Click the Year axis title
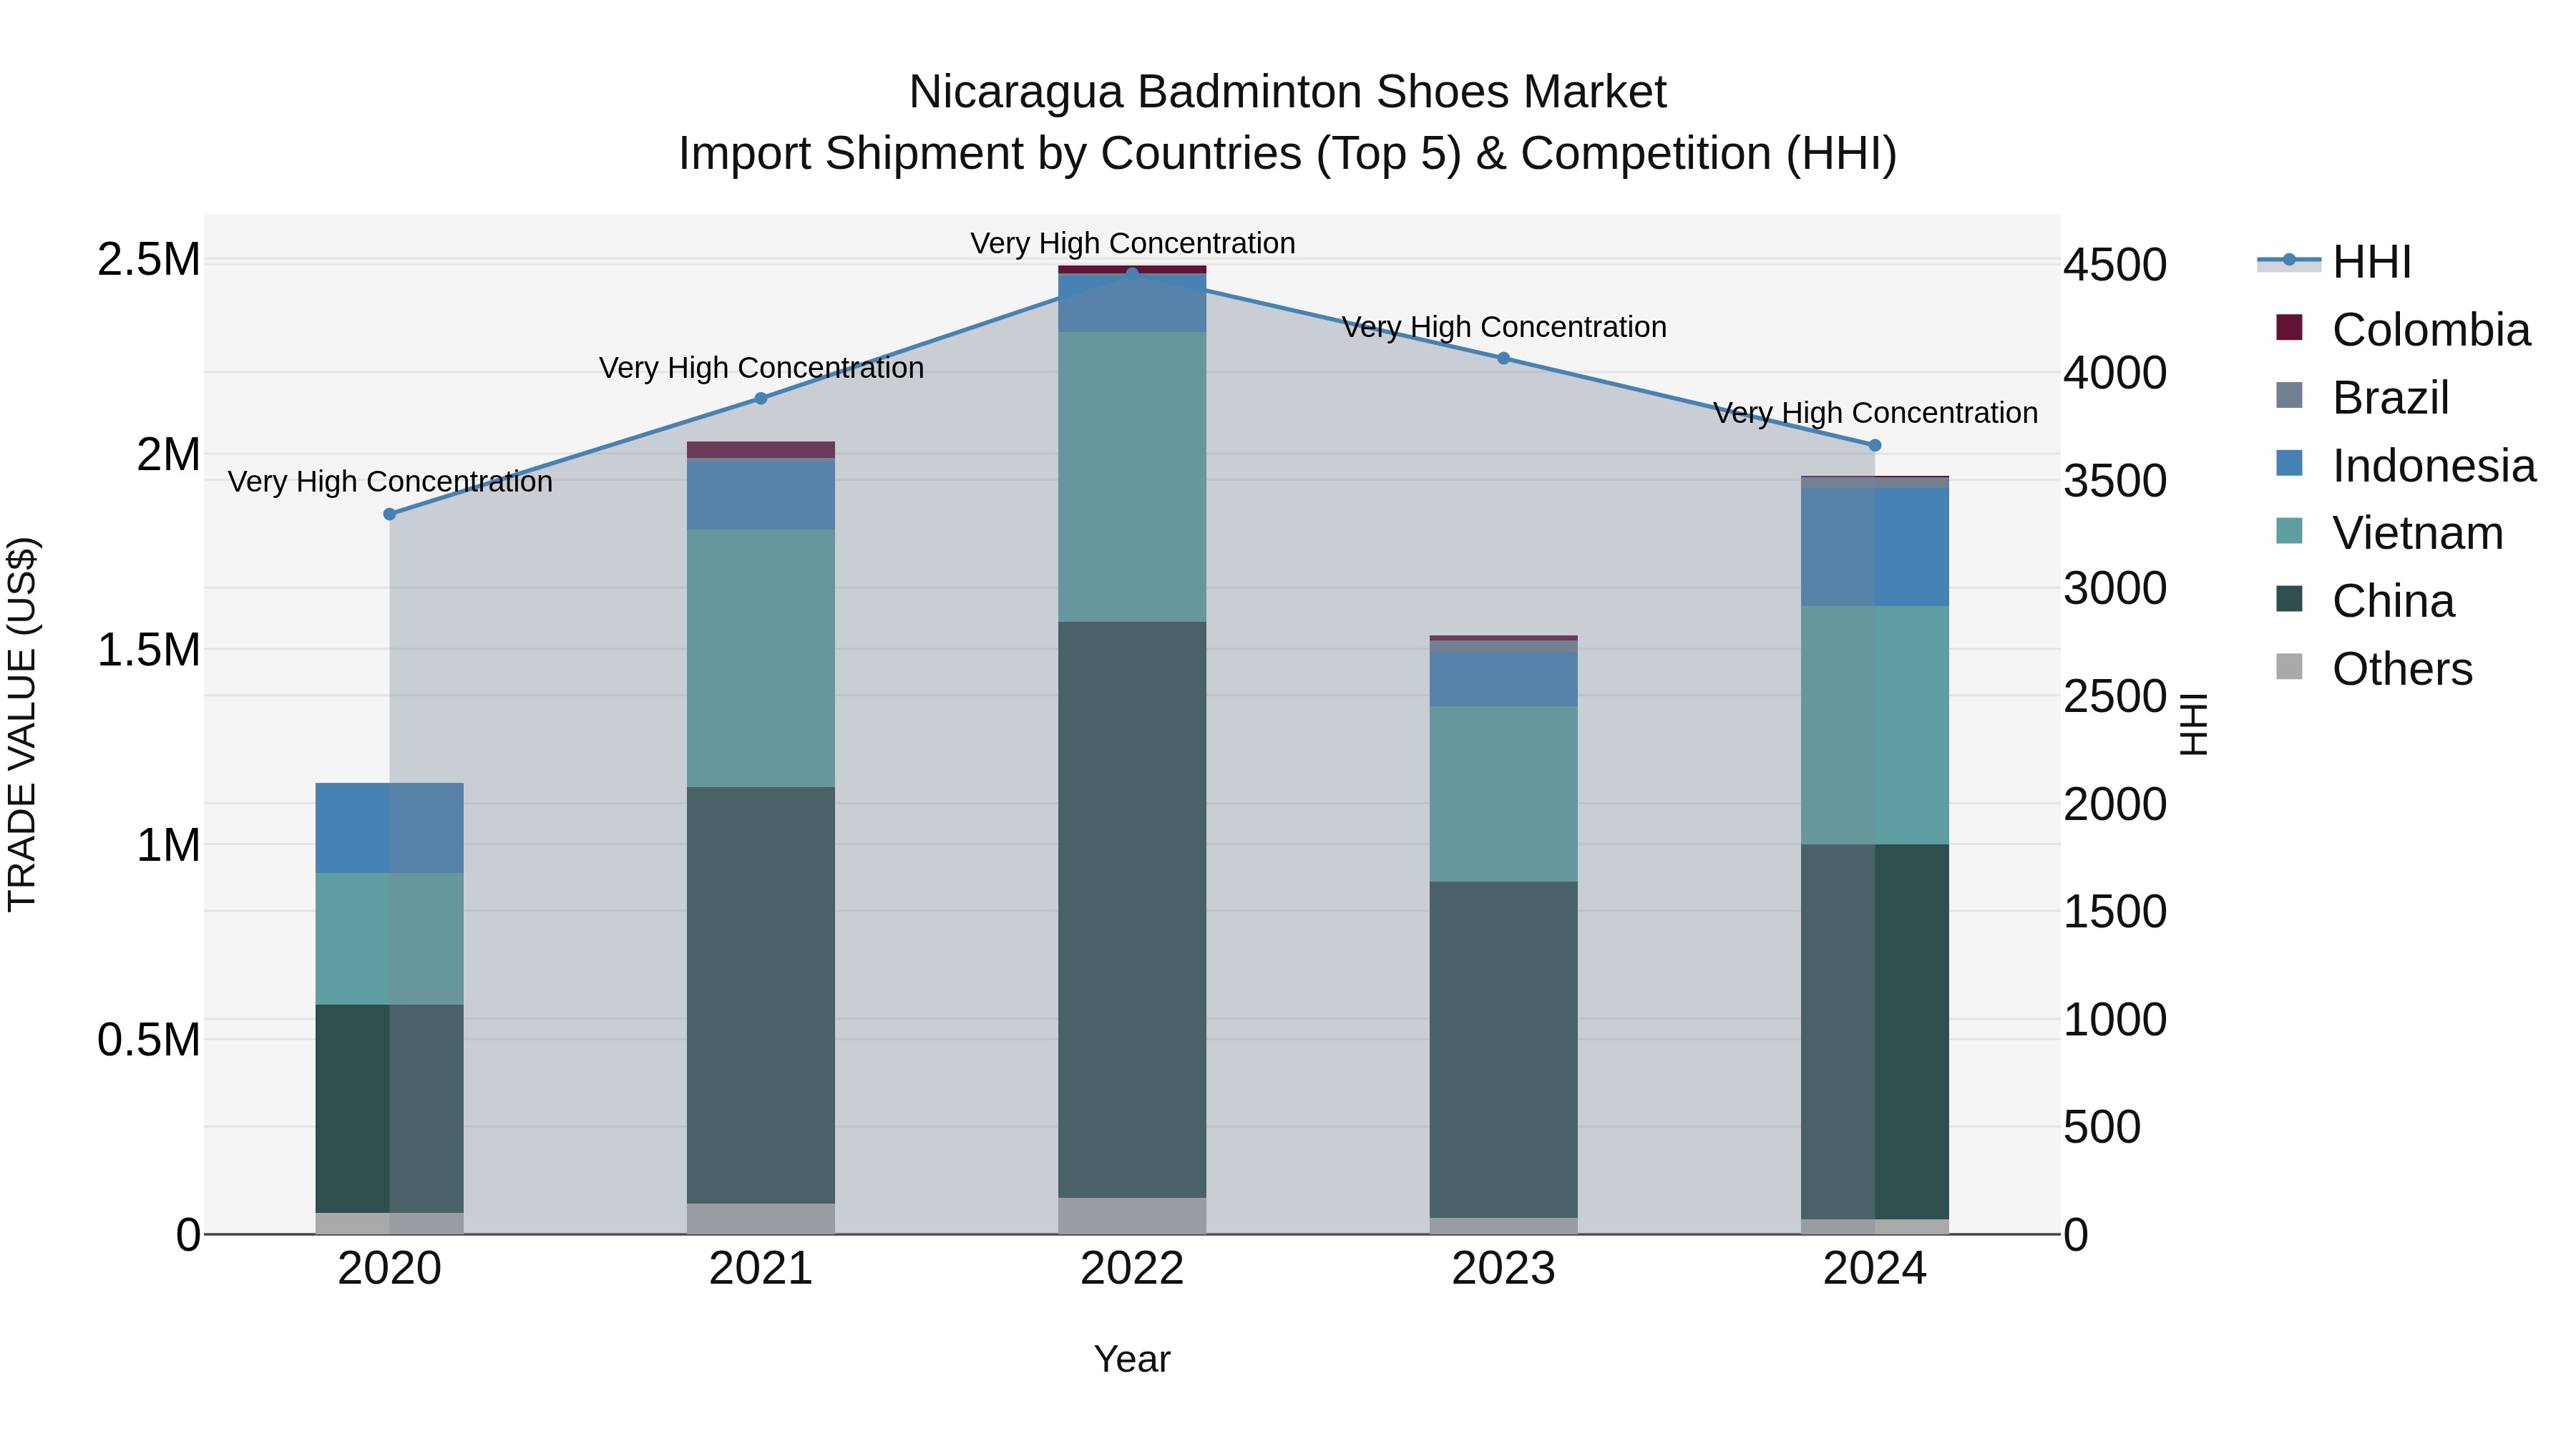This screenshot has width=2576, height=1449. [1132, 1359]
